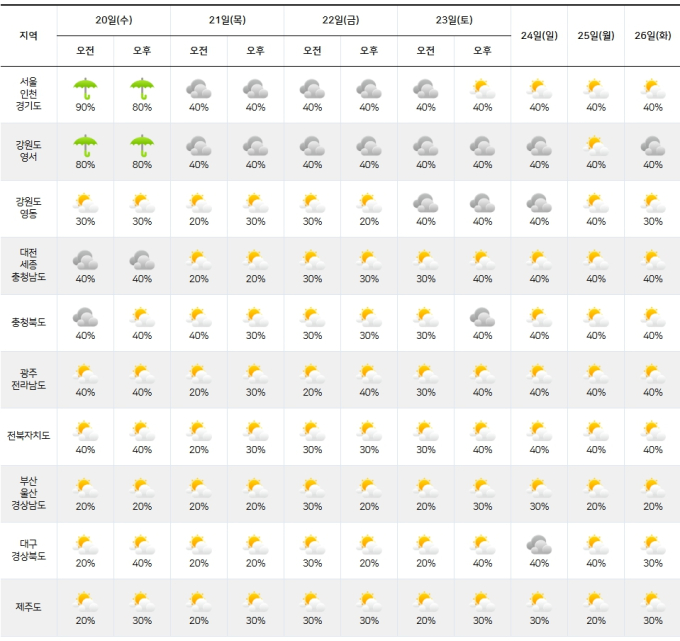
Task: Select the 22일(금) date header
Action: coord(341,20)
